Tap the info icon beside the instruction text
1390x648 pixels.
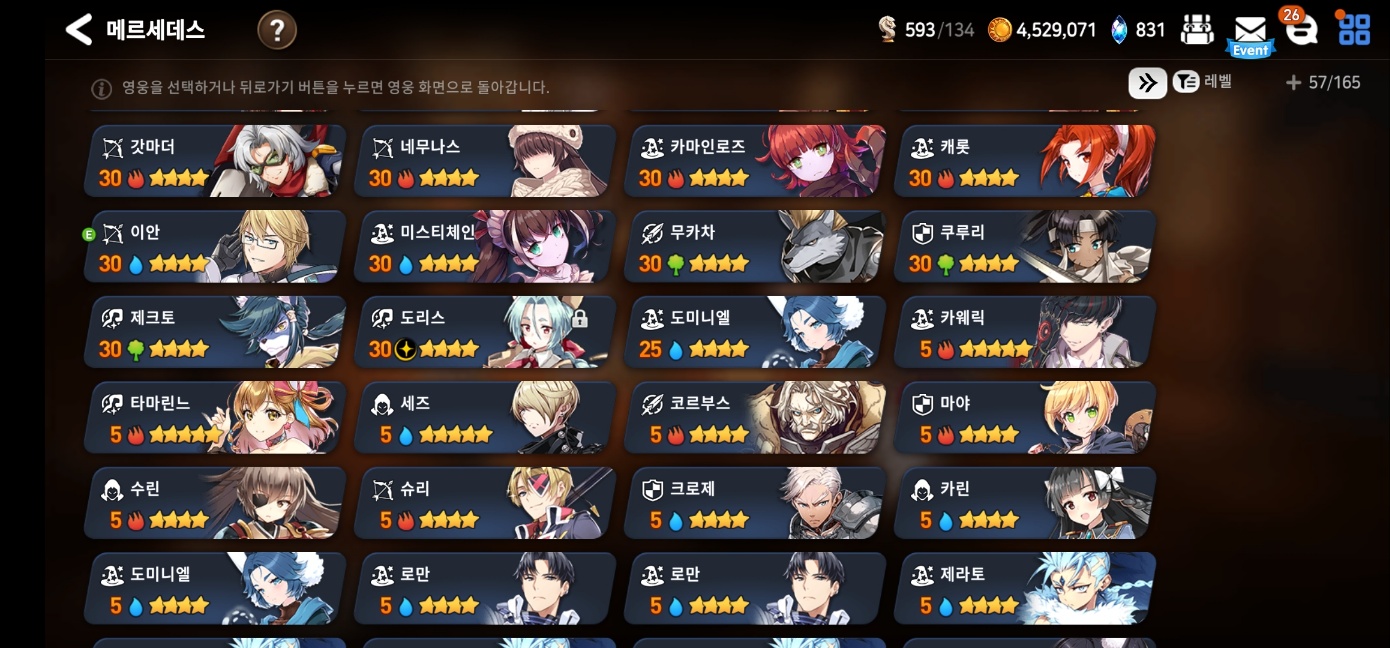pos(101,88)
